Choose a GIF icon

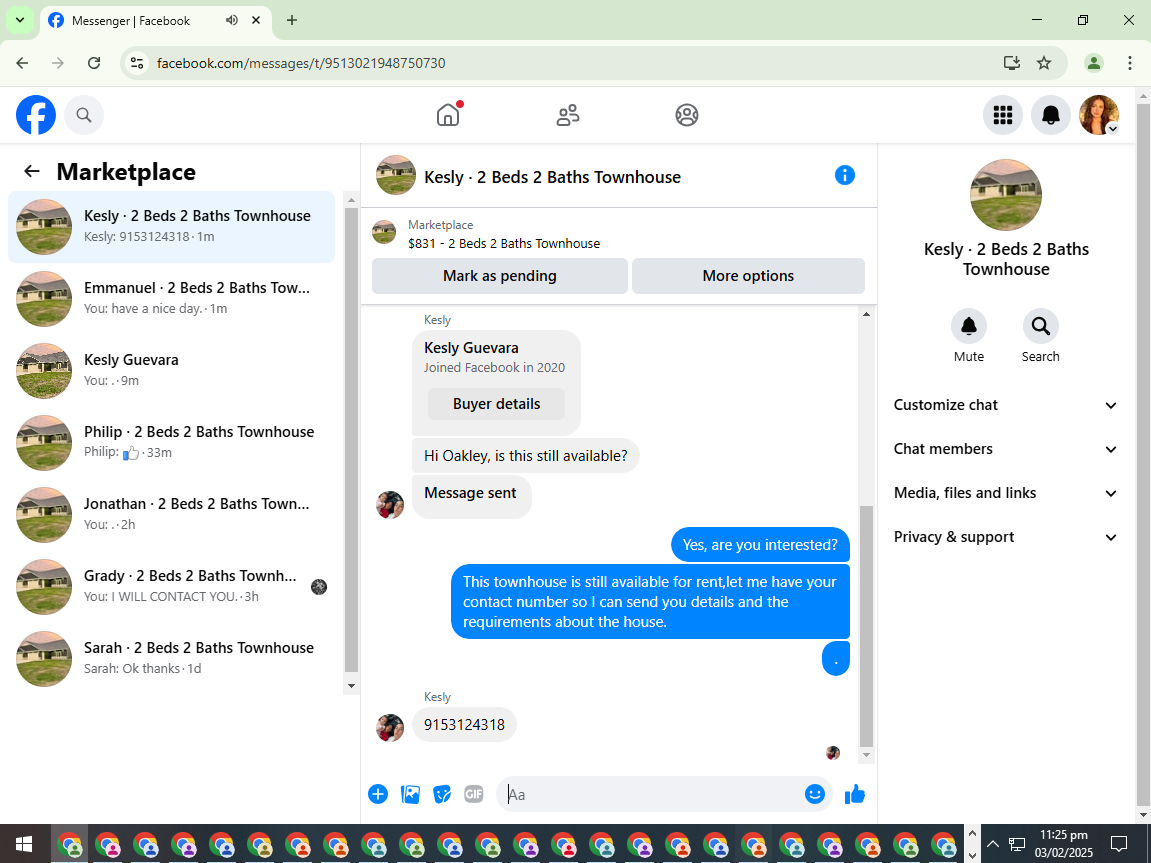474,794
